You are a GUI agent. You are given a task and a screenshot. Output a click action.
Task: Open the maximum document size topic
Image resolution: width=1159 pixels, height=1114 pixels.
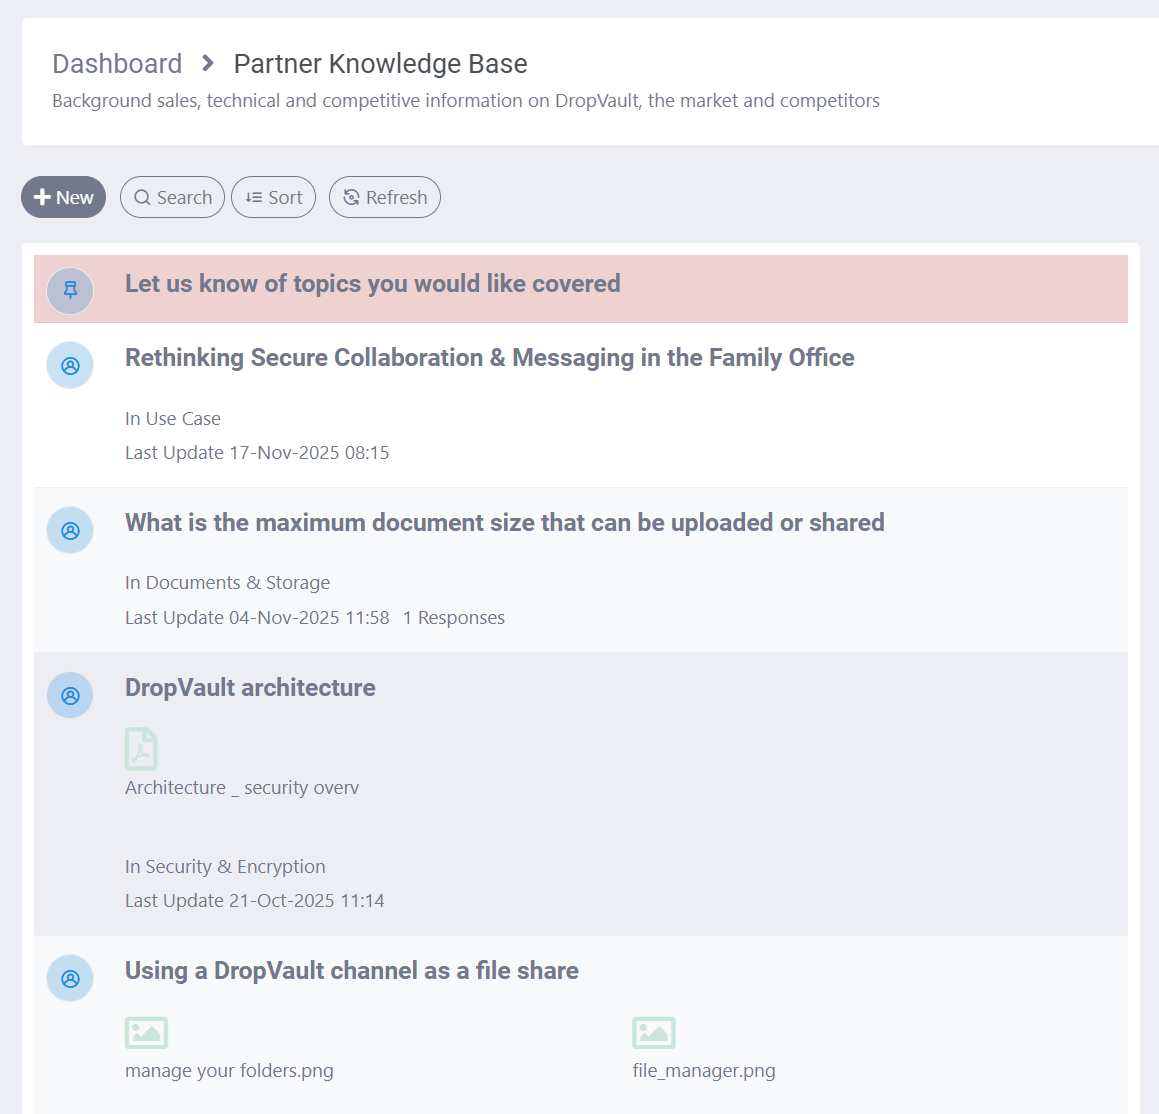[x=504, y=523]
